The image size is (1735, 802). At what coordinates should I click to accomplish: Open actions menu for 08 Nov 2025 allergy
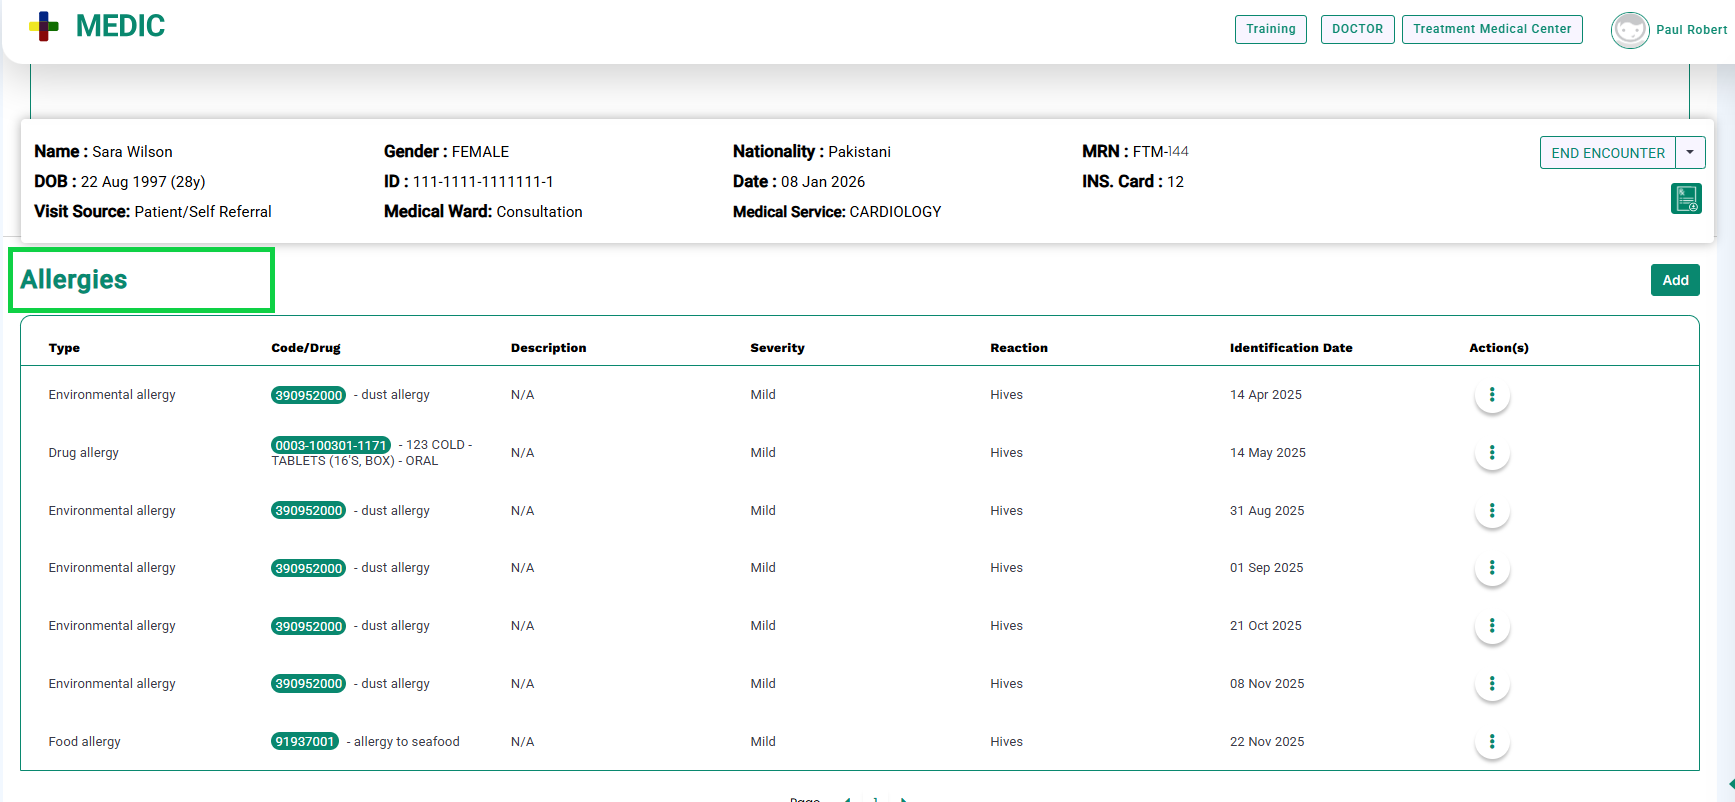click(1491, 684)
